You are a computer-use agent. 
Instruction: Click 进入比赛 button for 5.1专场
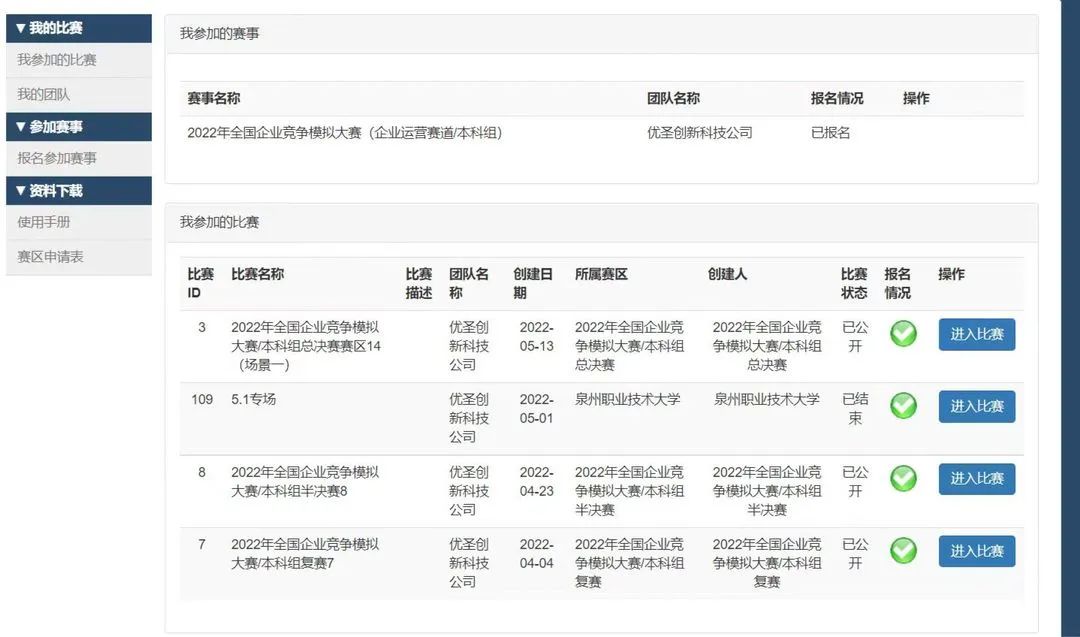coord(976,406)
